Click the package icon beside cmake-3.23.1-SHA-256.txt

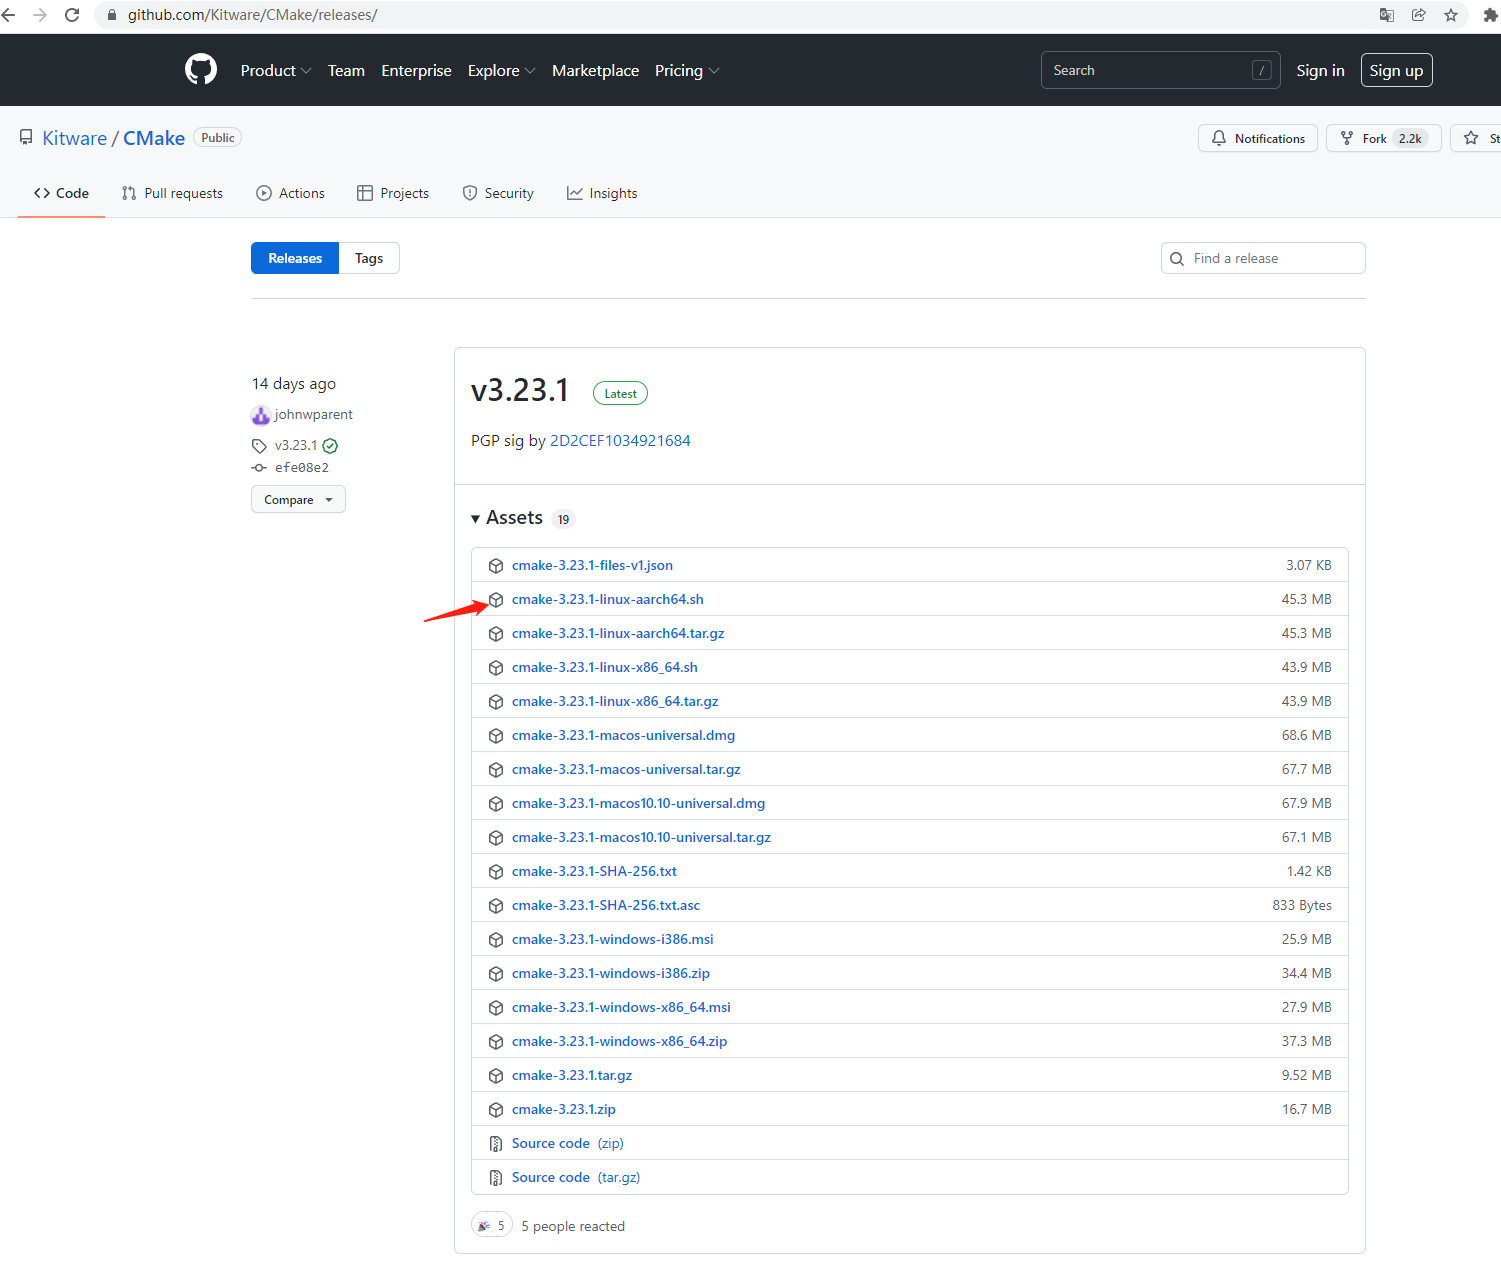(x=496, y=872)
